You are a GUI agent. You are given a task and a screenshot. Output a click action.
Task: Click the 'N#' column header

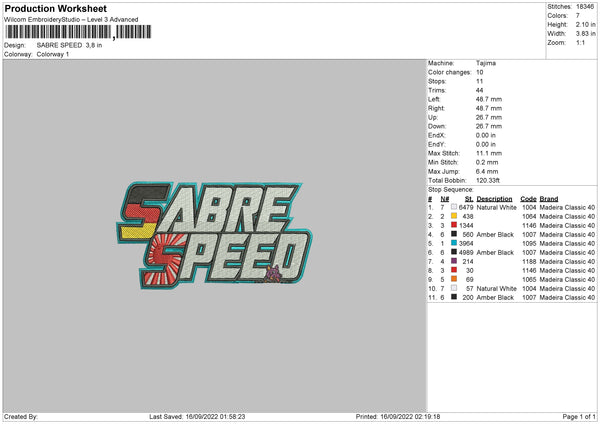[x=445, y=199]
